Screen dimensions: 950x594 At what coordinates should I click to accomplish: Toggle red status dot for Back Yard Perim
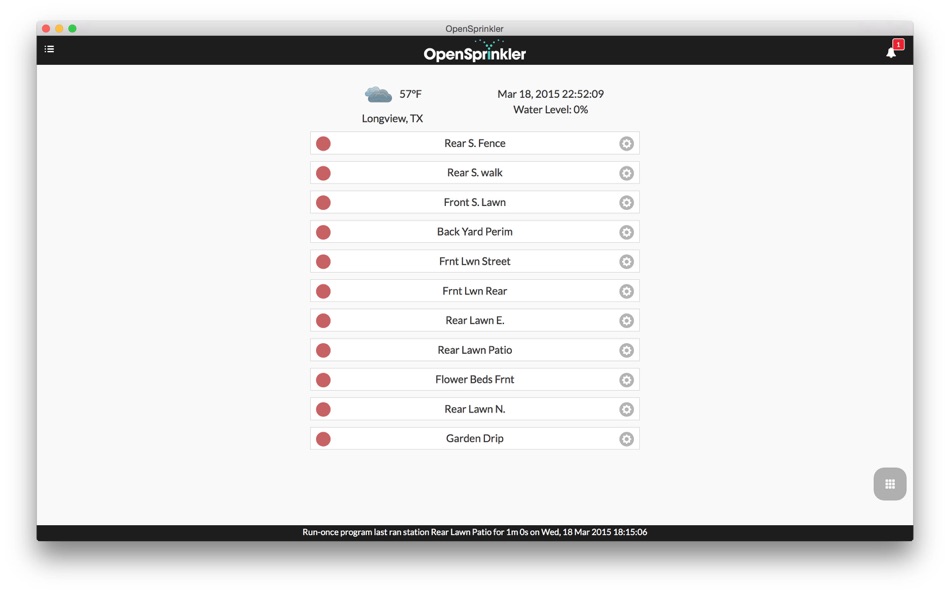pos(324,232)
